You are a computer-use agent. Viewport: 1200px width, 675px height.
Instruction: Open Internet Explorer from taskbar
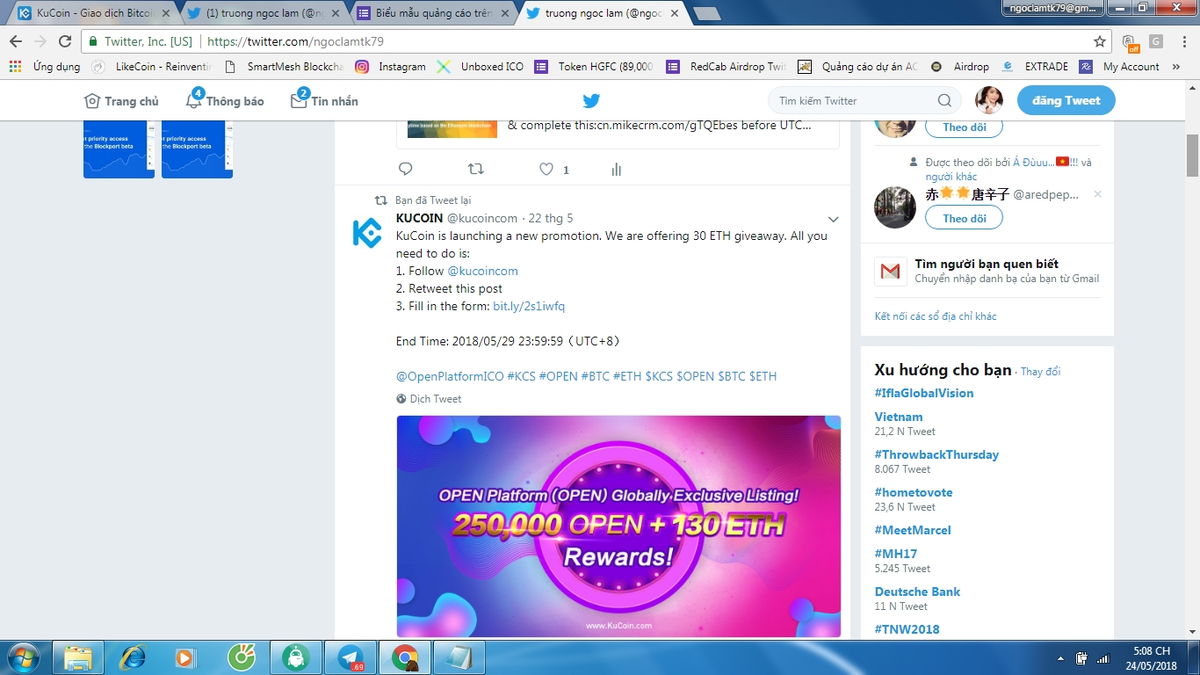132,657
